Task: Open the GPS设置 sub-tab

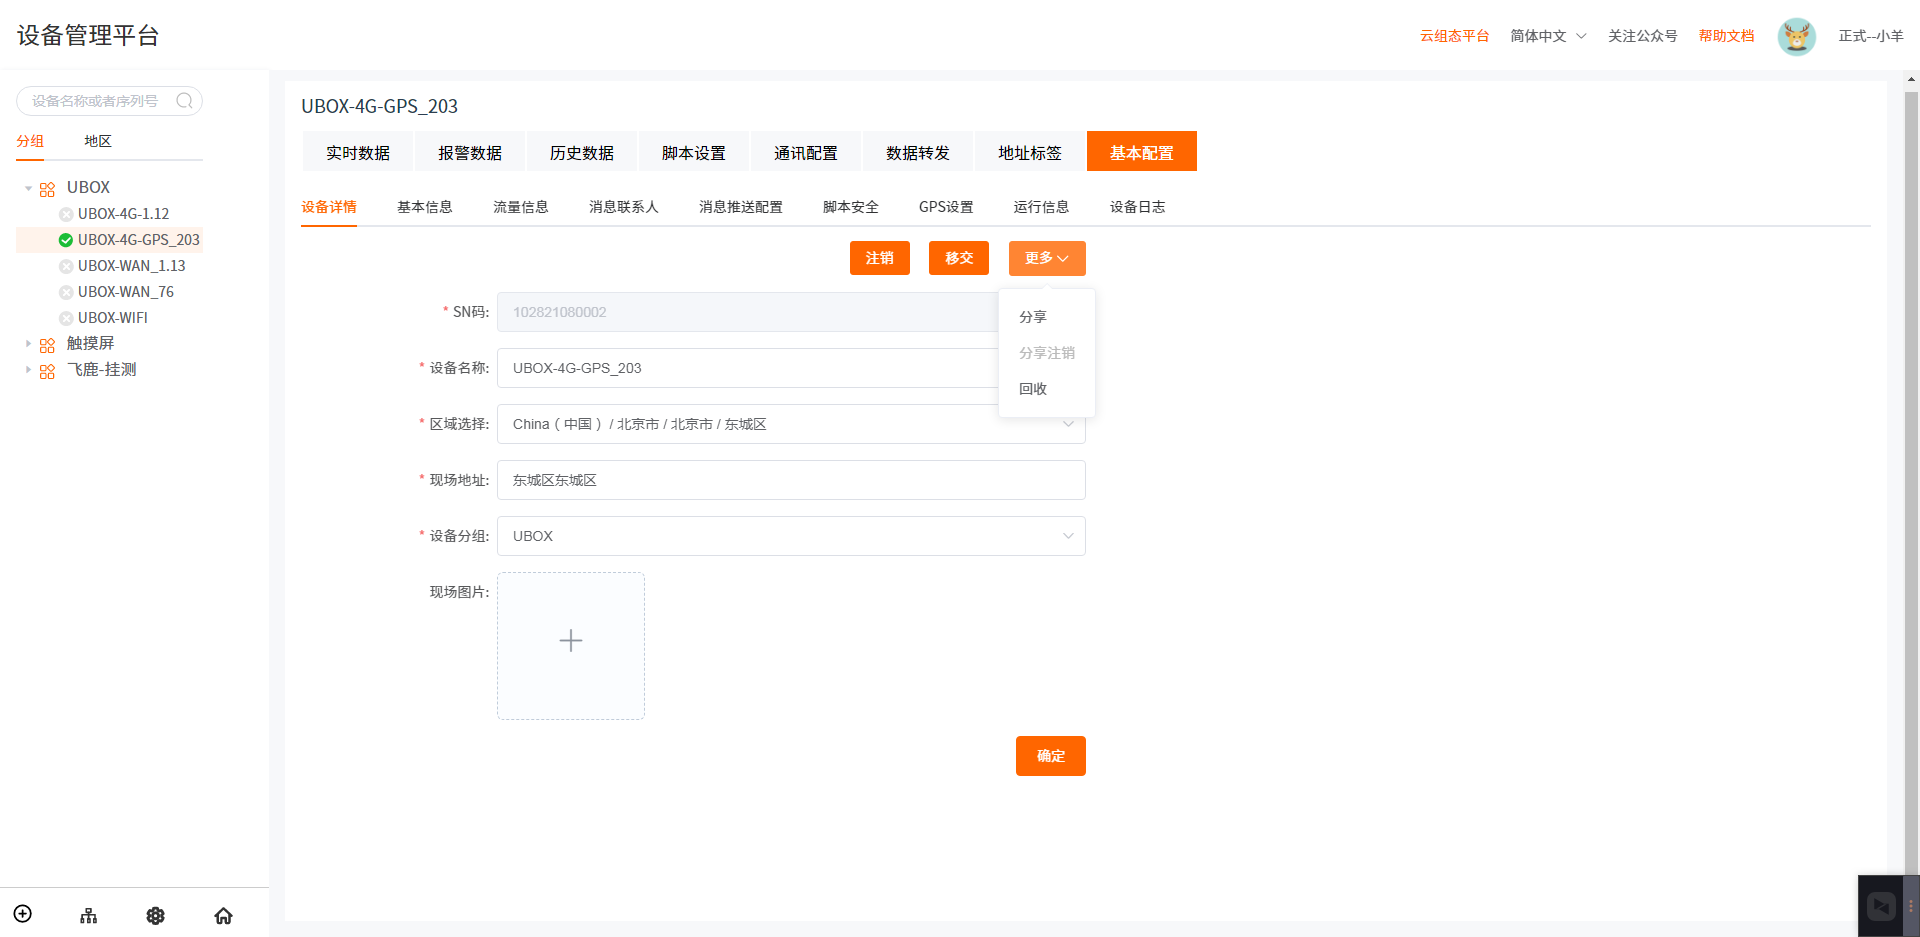Action: coord(946,207)
